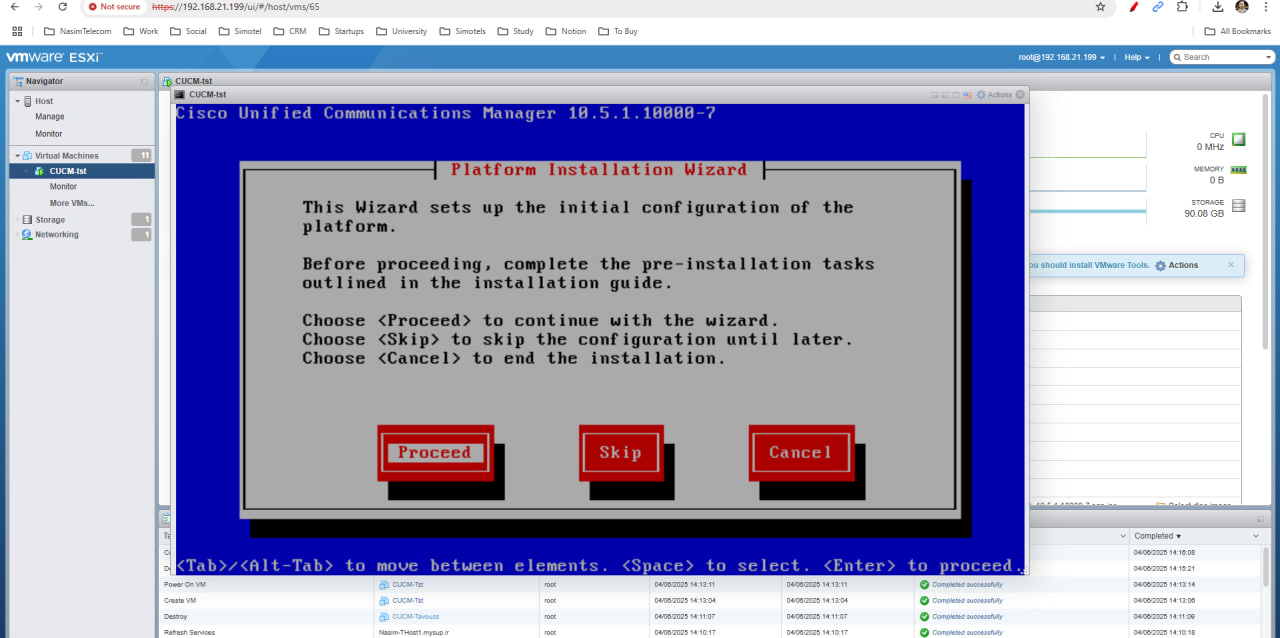Open the browser Extensions puzzle icon
The image size is (1280, 638).
tap(1183, 7)
